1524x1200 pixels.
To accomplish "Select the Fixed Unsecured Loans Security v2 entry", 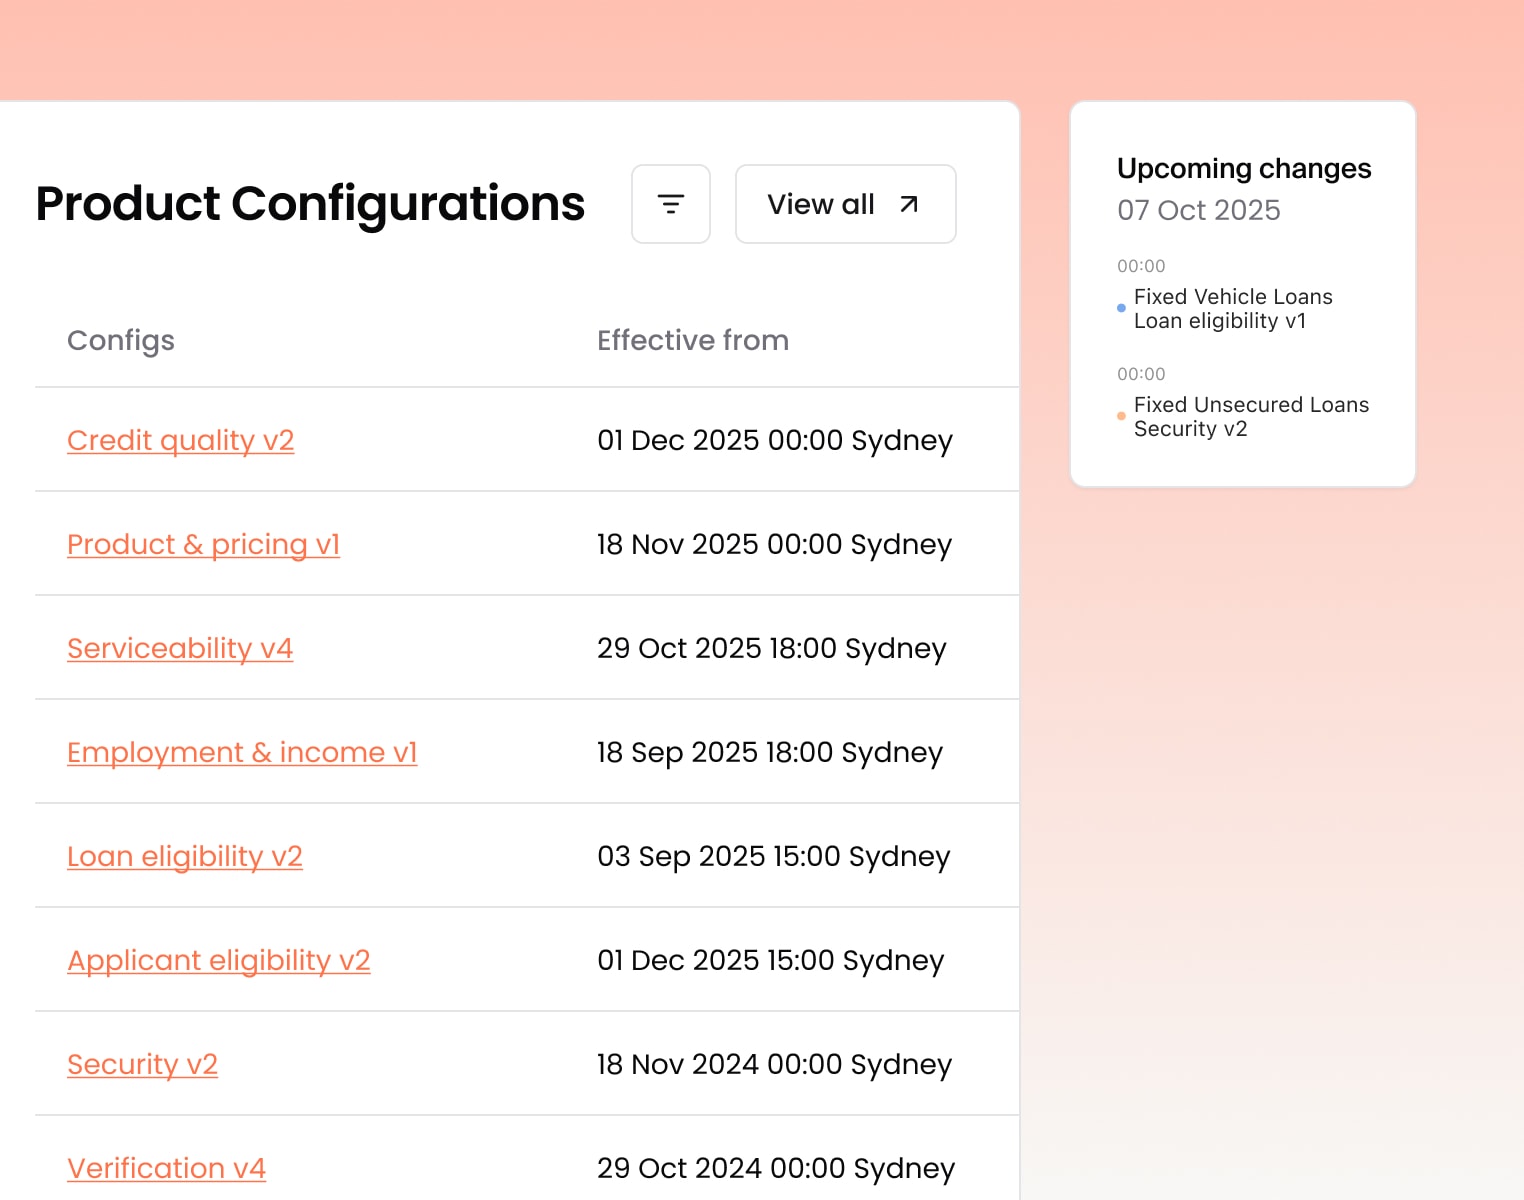I will coord(1251,417).
